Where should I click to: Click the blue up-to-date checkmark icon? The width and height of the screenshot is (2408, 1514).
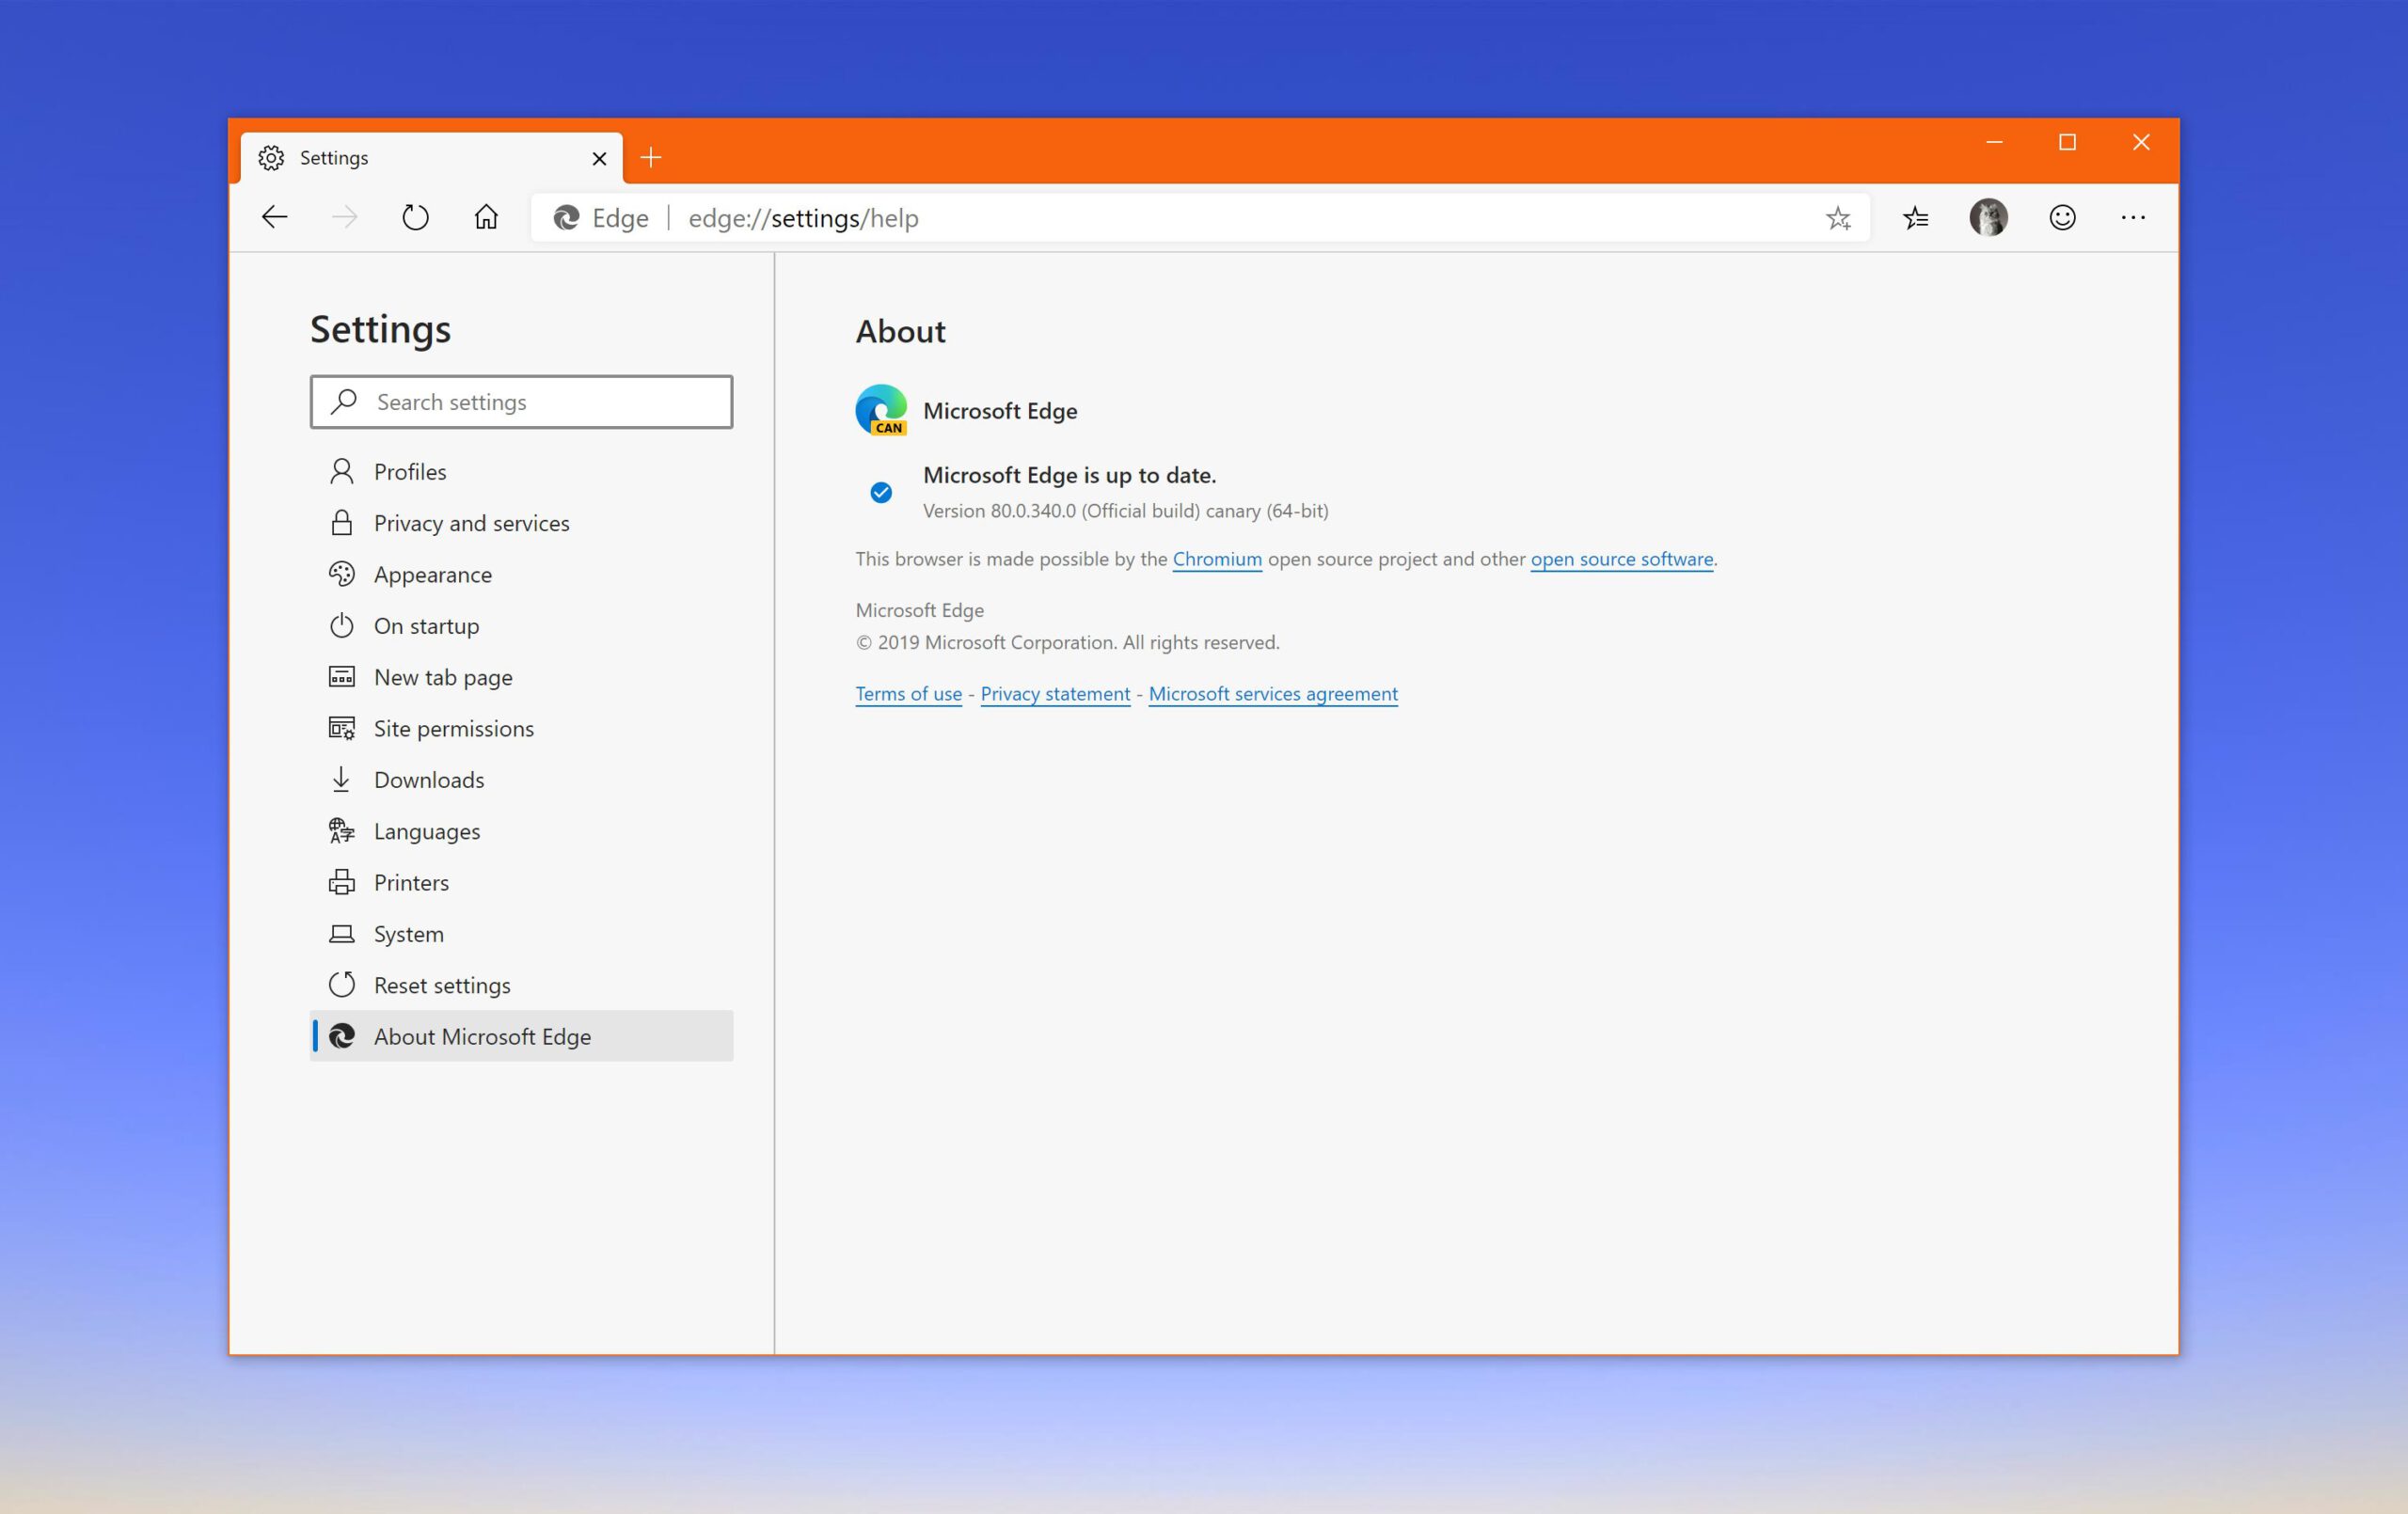point(881,492)
